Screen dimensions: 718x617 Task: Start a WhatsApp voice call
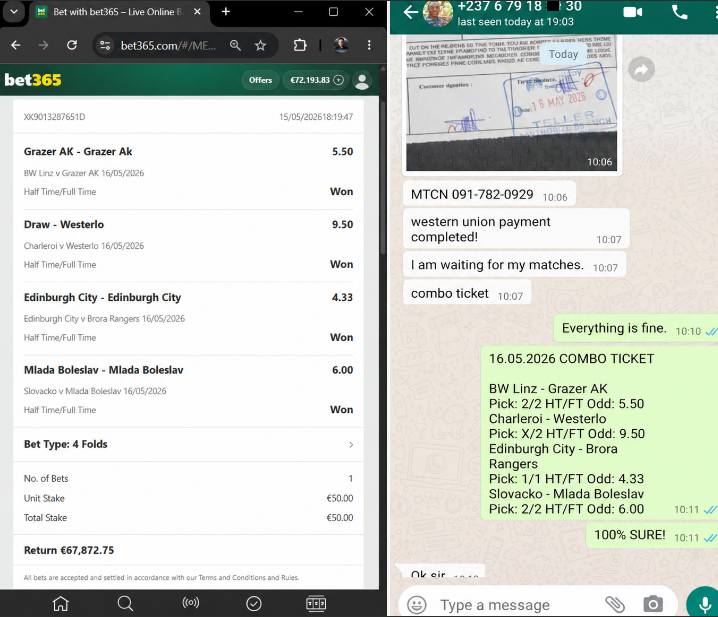(680, 12)
